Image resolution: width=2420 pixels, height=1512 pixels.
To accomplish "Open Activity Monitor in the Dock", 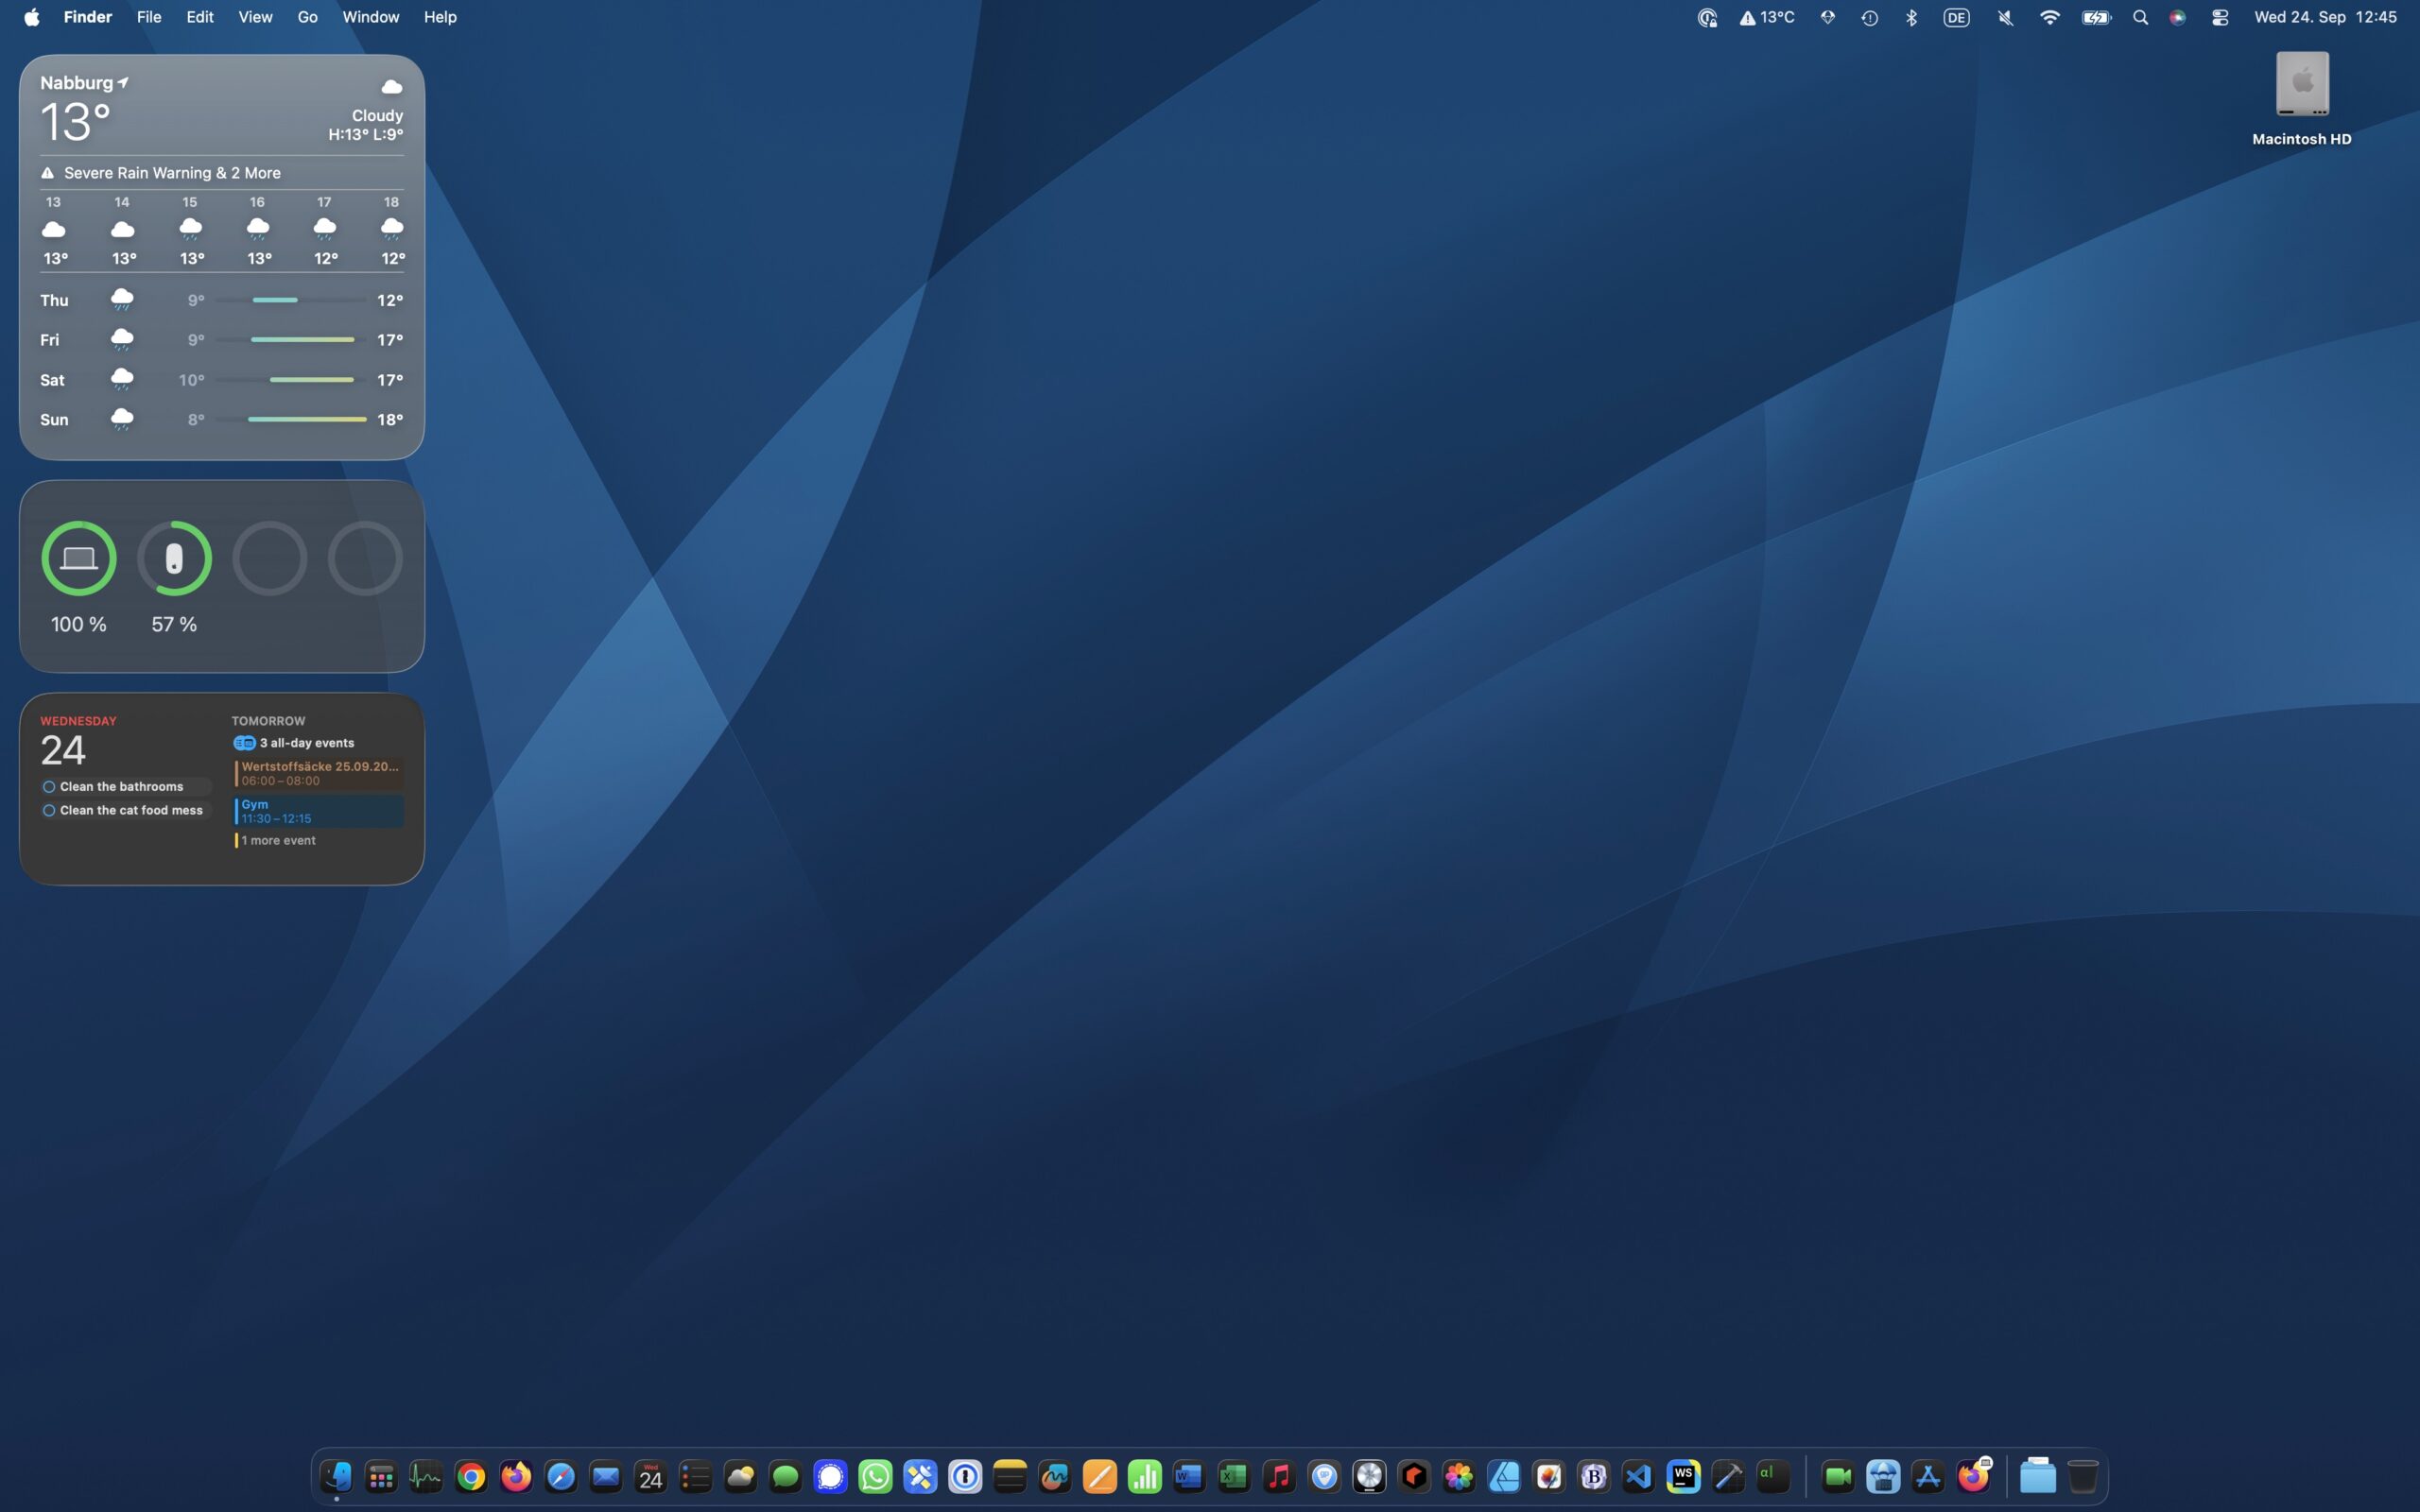I will tap(426, 1476).
